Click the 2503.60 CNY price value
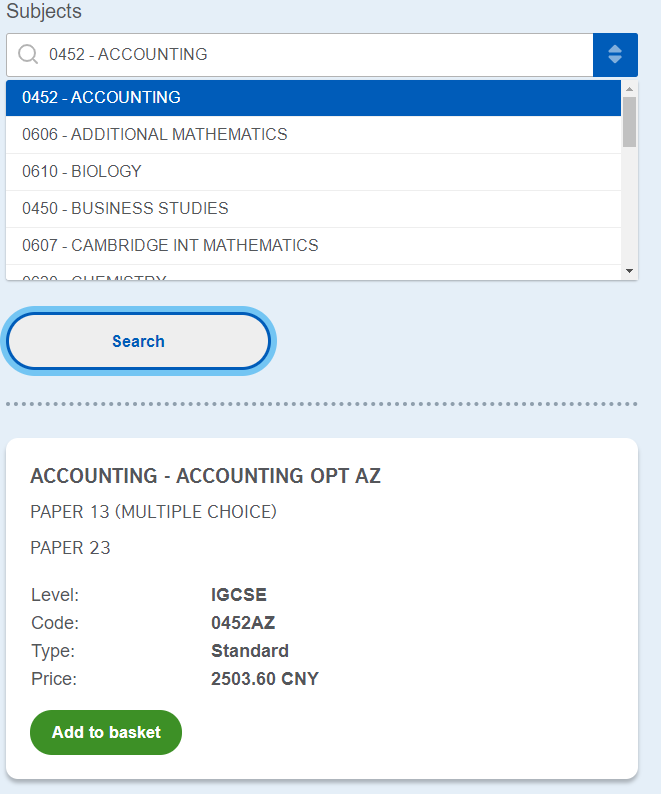Image resolution: width=661 pixels, height=794 pixels. point(265,679)
